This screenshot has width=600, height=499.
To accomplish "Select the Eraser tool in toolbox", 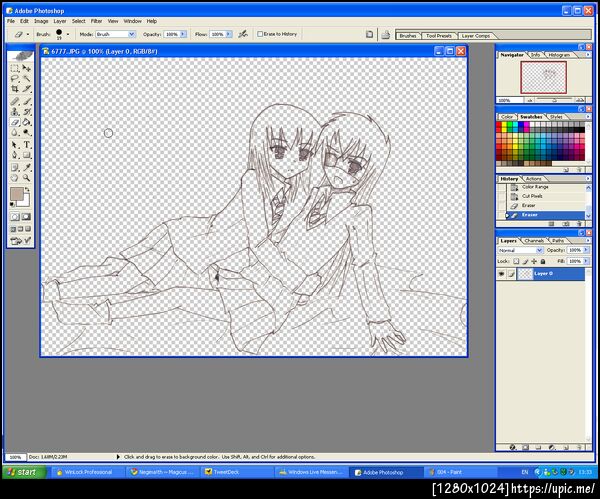I will [15, 122].
